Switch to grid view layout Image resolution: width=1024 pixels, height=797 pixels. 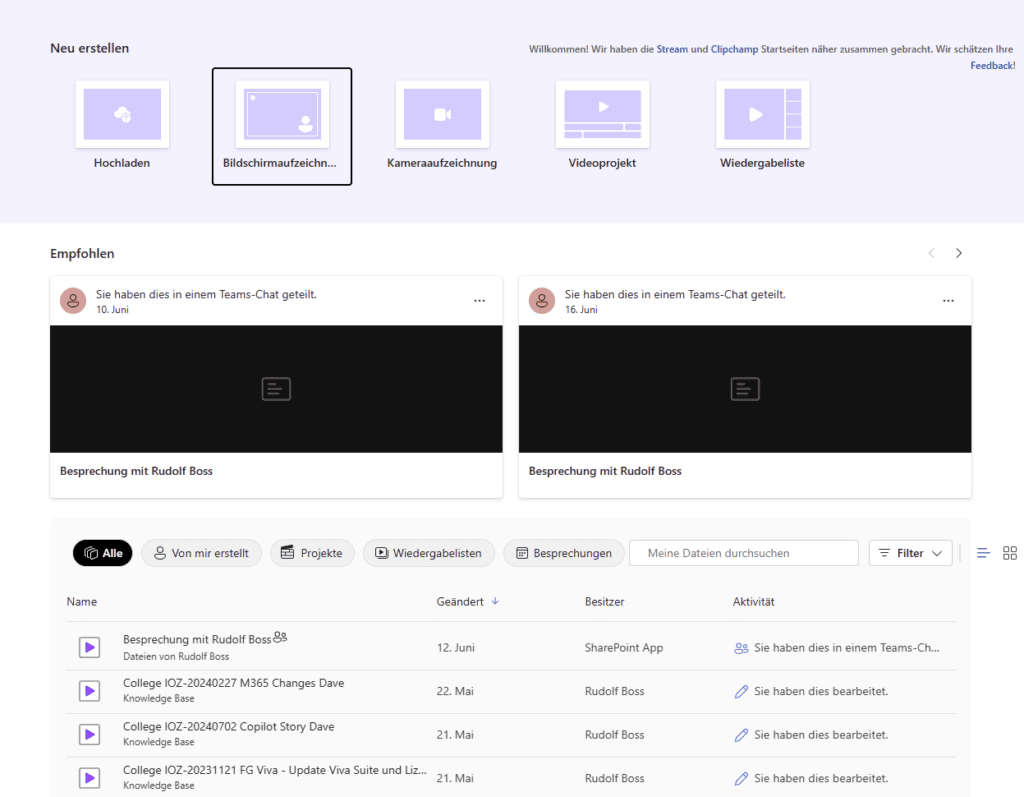(x=1009, y=553)
